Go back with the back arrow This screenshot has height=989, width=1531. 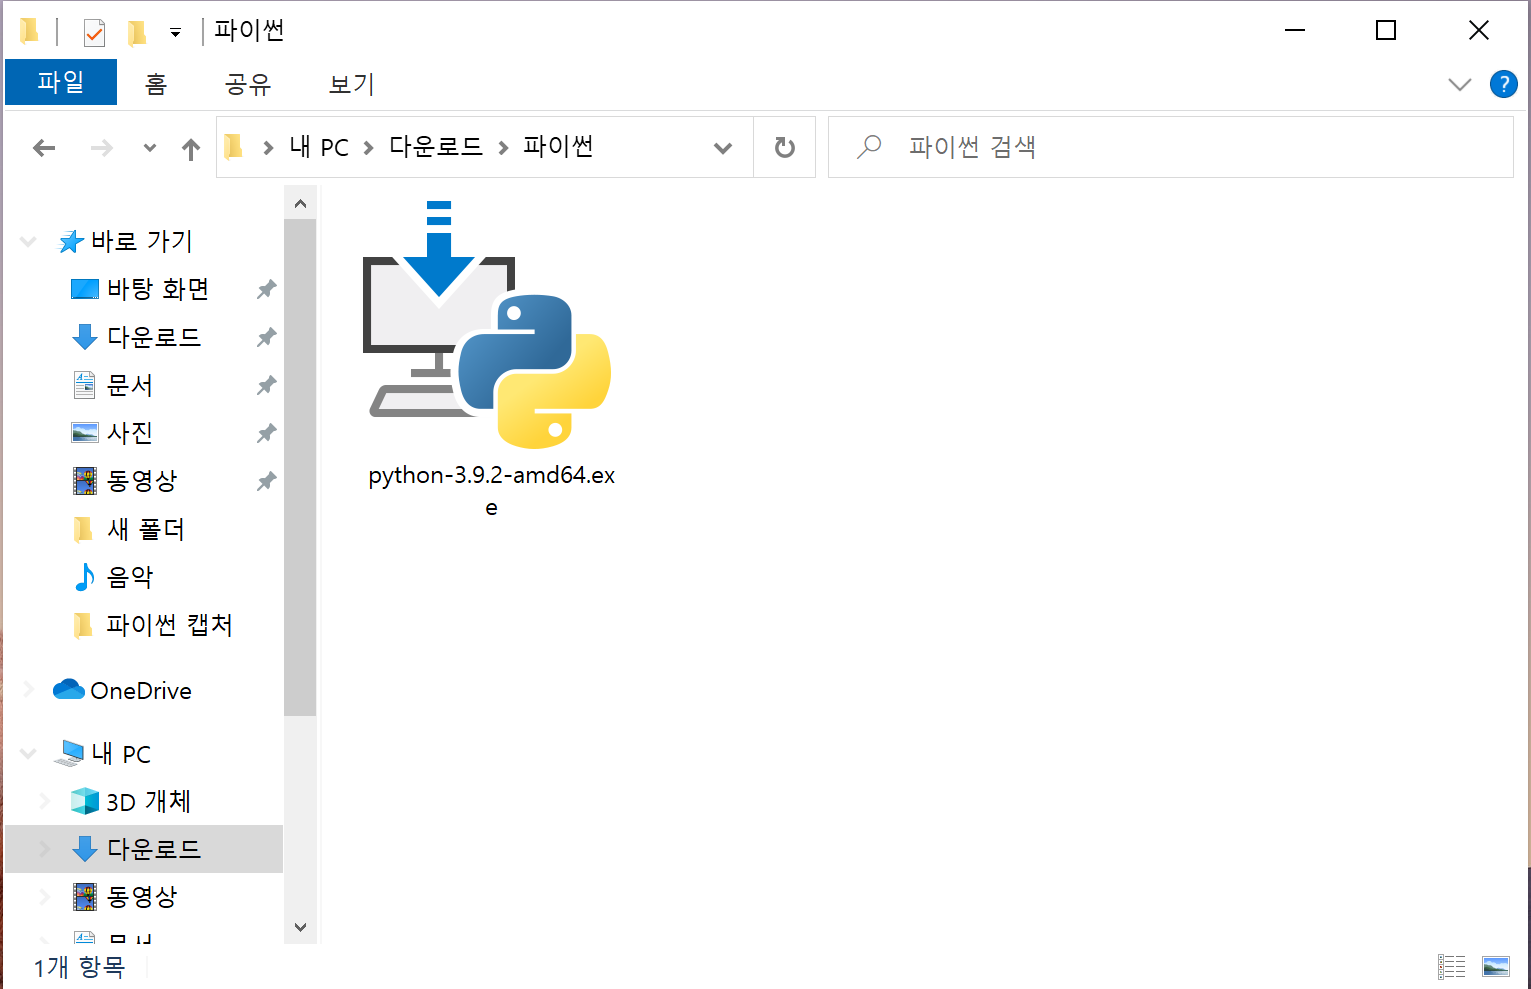[44, 148]
